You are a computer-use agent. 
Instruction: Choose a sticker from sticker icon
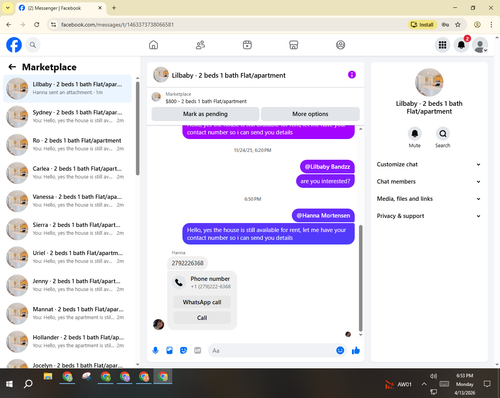(x=183, y=350)
